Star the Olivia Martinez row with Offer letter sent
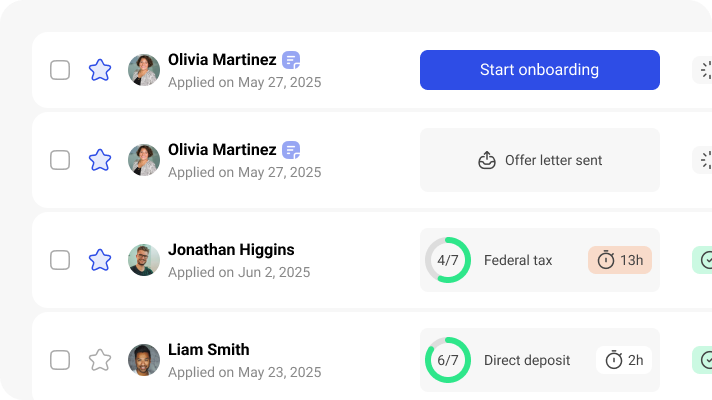This screenshot has width=712, height=400. (x=99, y=160)
